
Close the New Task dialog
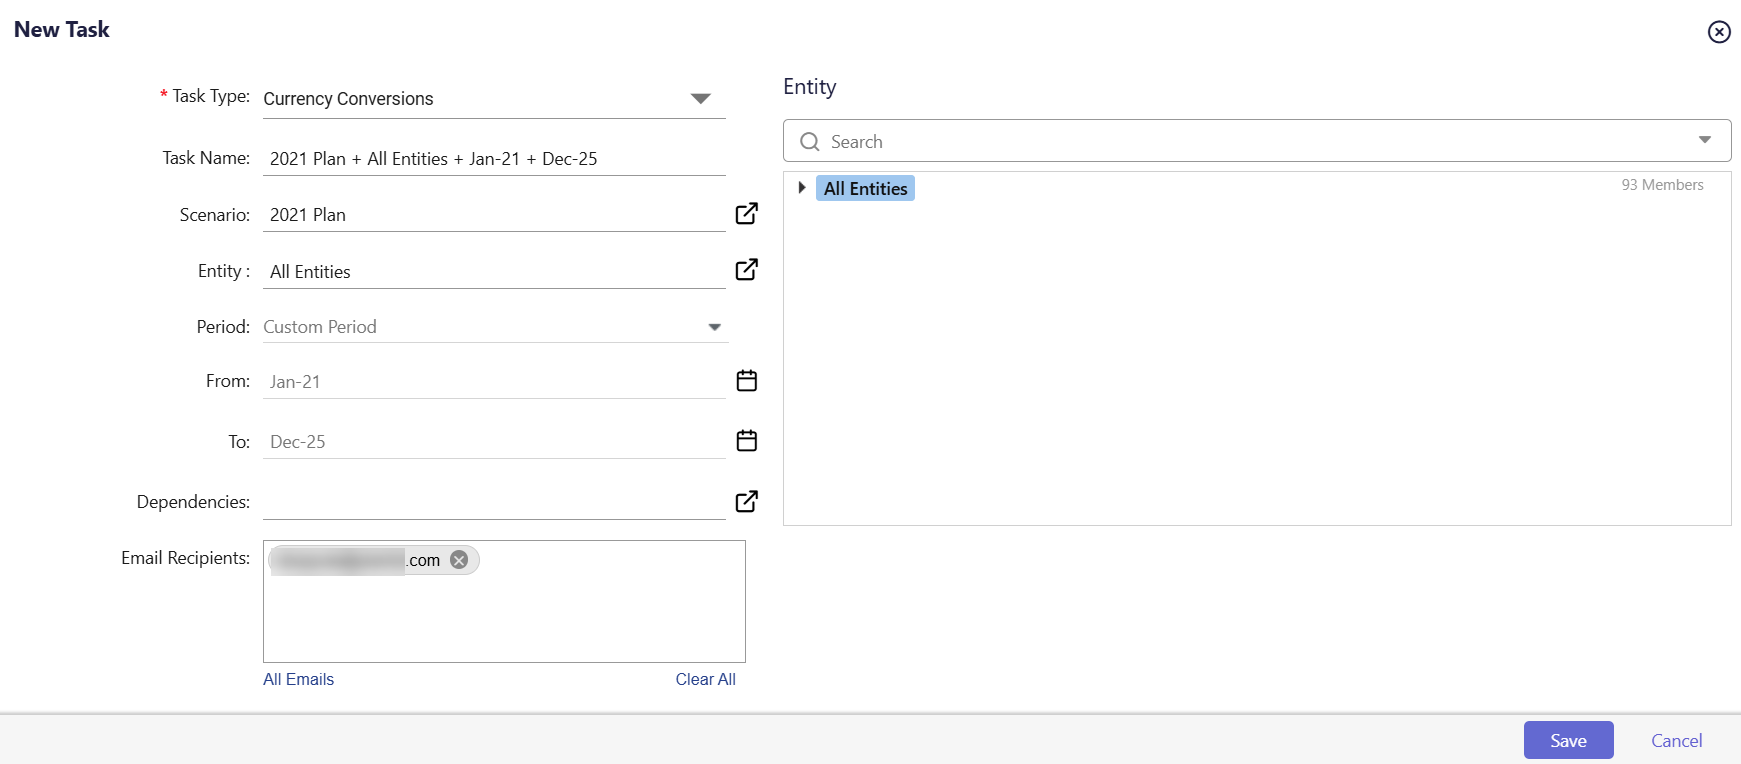click(1718, 32)
